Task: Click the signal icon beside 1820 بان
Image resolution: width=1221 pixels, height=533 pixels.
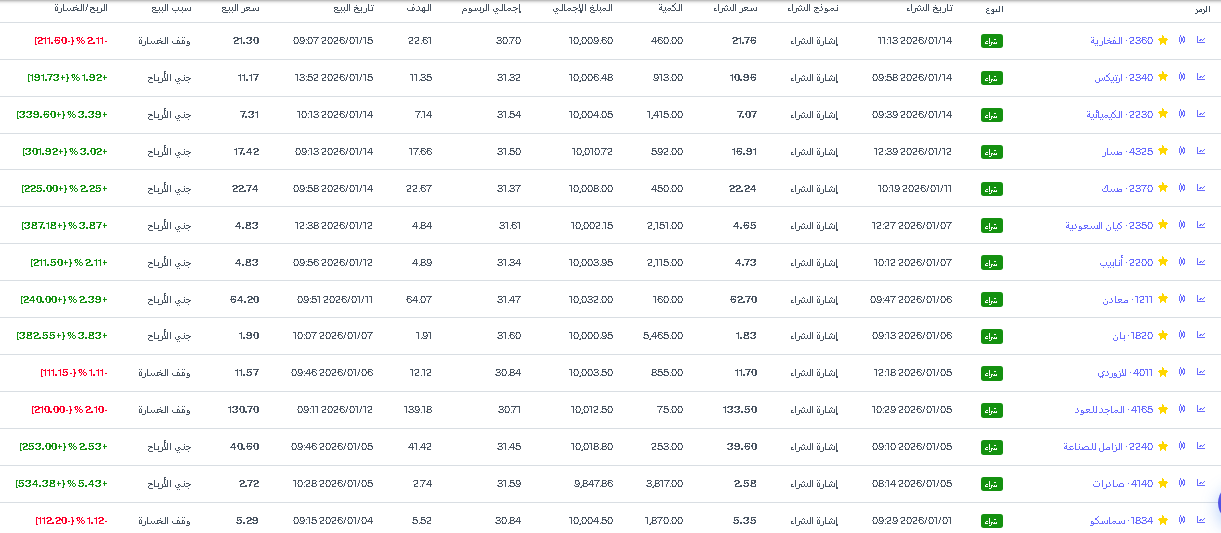Action: point(1182,336)
